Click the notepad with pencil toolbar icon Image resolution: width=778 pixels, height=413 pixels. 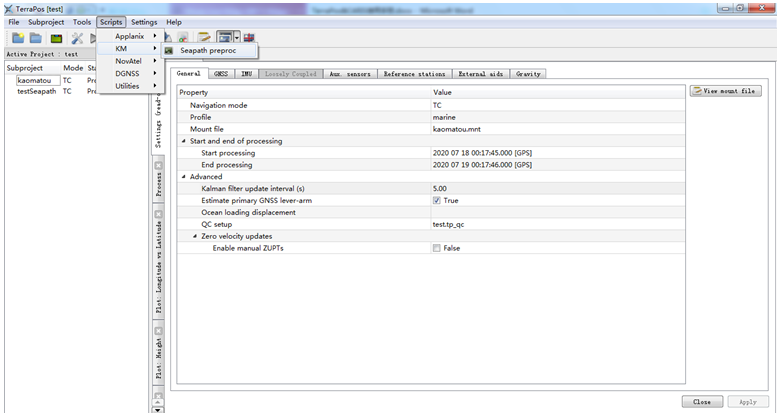click(x=203, y=38)
